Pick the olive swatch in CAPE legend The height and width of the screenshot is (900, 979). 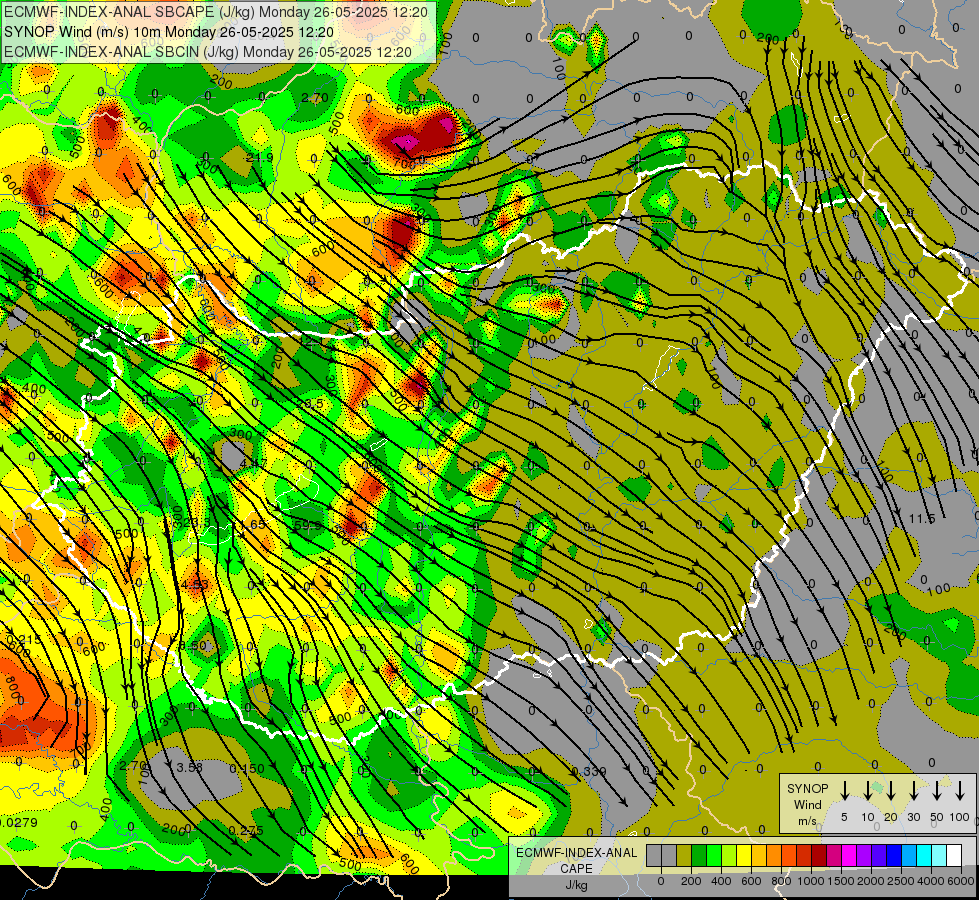pos(684,856)
